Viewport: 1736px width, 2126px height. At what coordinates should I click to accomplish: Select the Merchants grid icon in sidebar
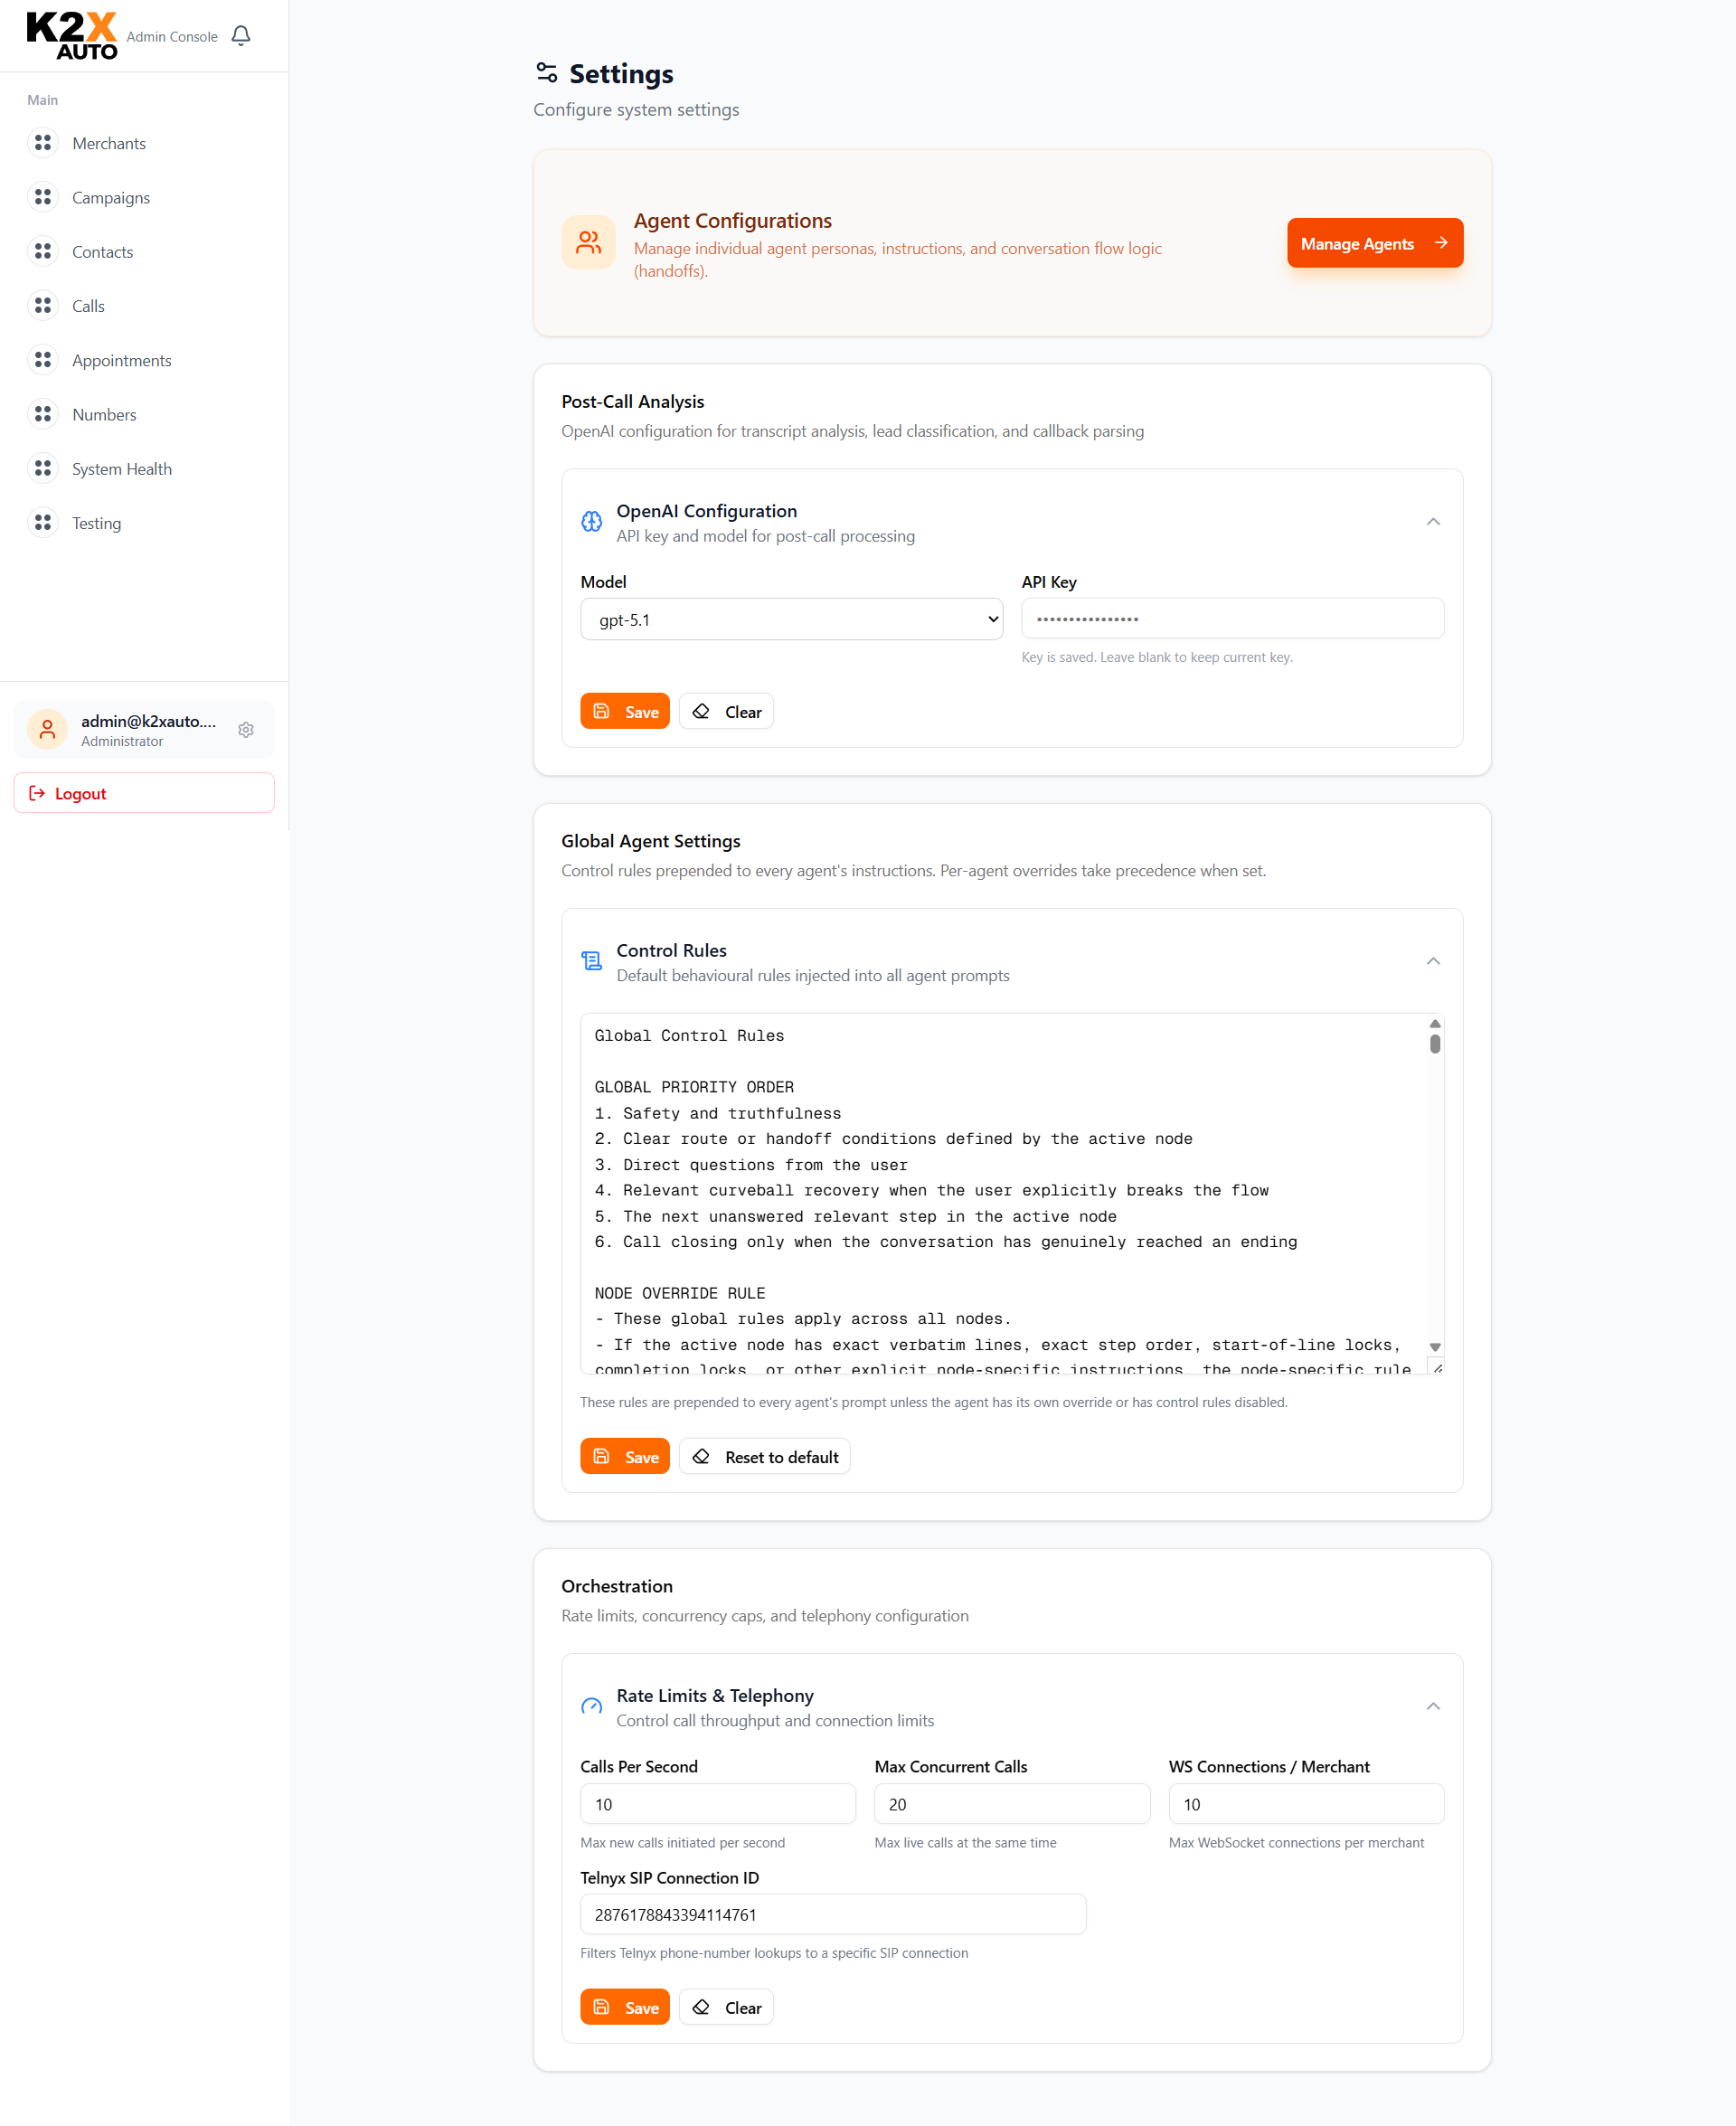coord(44,143)
